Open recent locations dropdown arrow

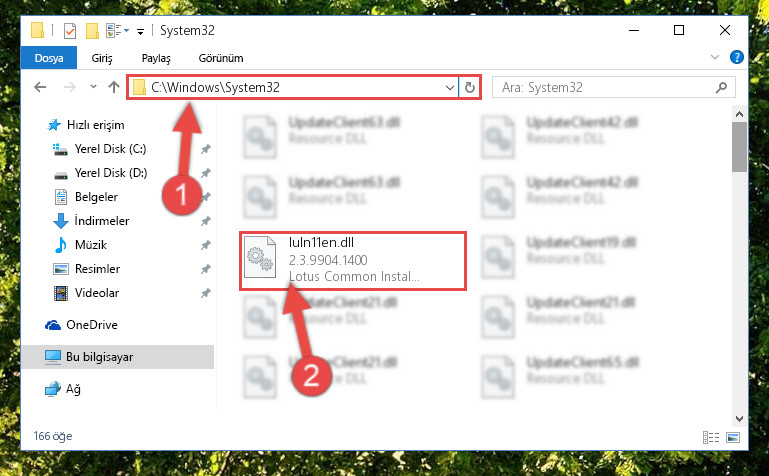[x=93, y=87]
